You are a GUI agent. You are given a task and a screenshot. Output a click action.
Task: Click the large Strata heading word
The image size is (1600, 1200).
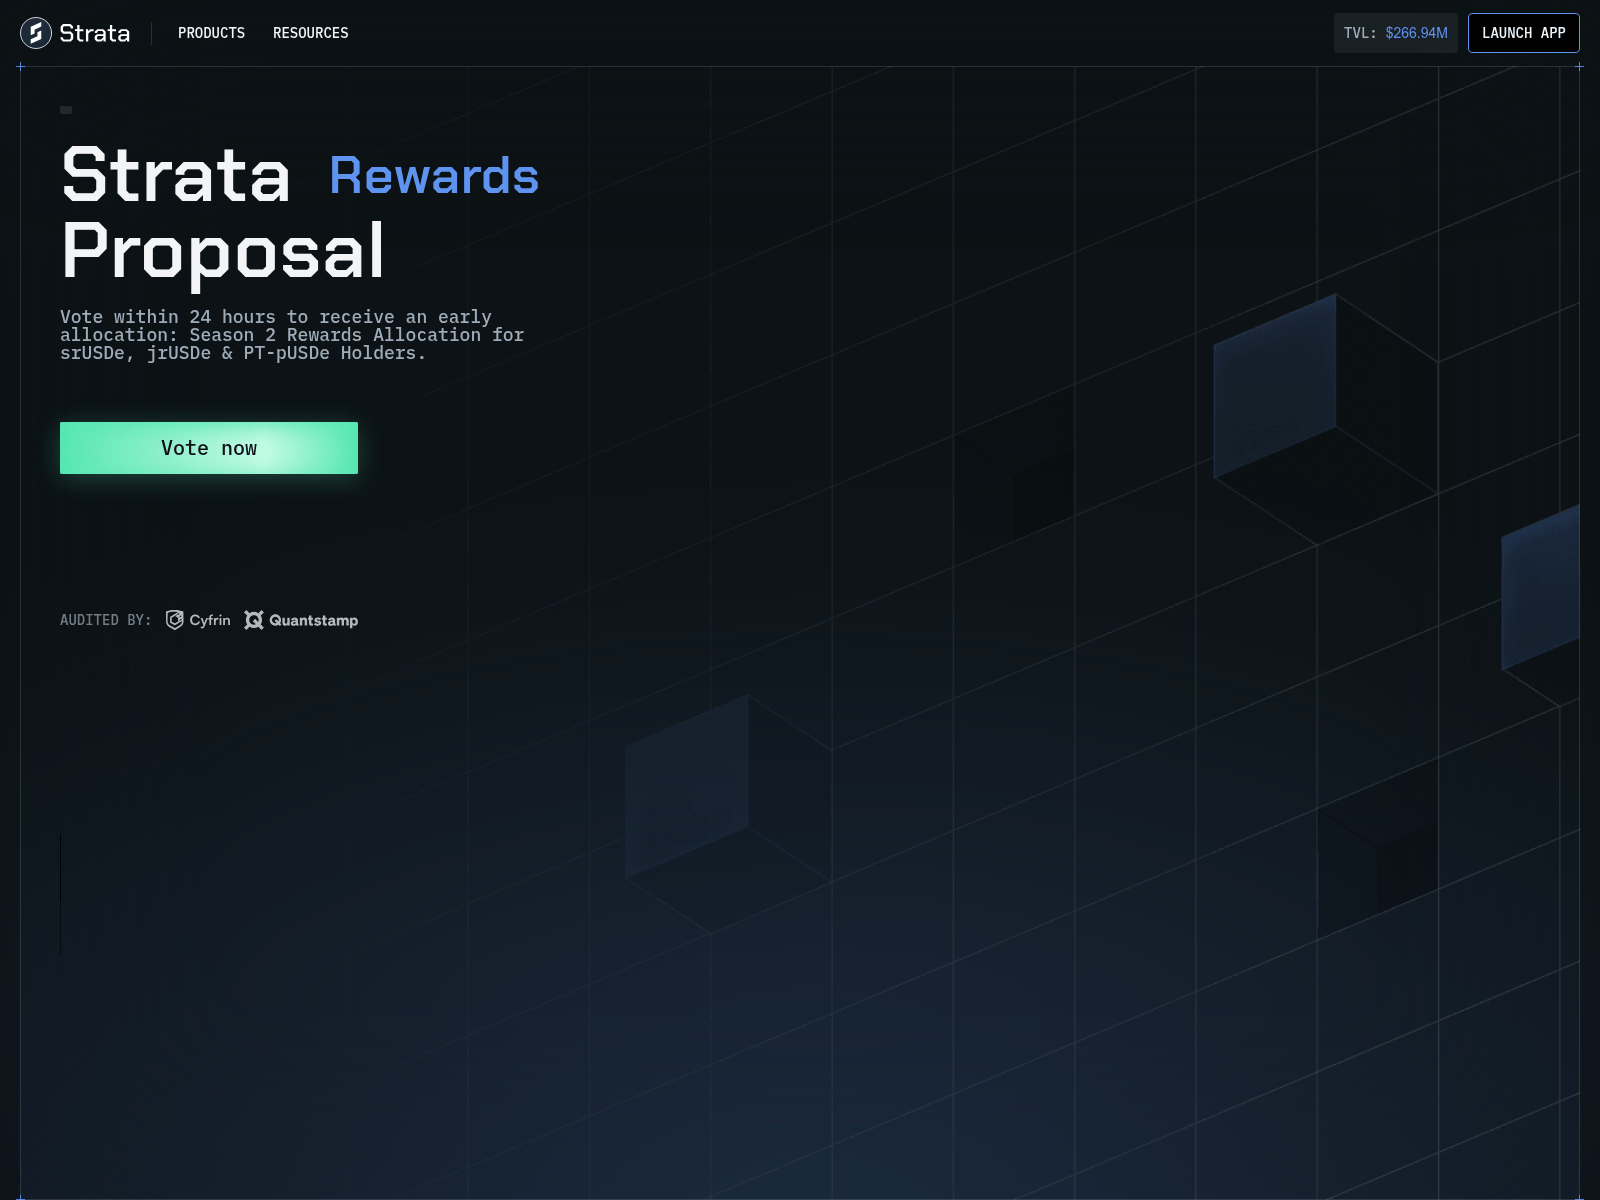(x=176, y=175)
